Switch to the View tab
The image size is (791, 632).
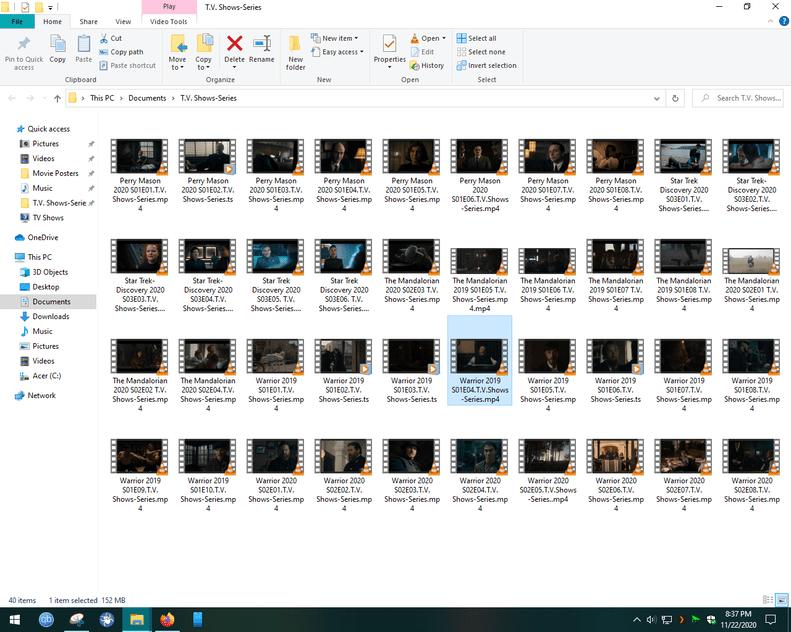coord(123,22)
